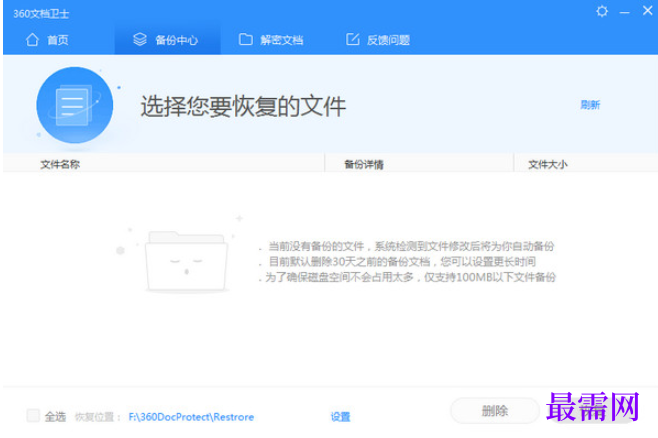Click the 刷新 refresh link
The image size is (658, 438).
[590, 105]
